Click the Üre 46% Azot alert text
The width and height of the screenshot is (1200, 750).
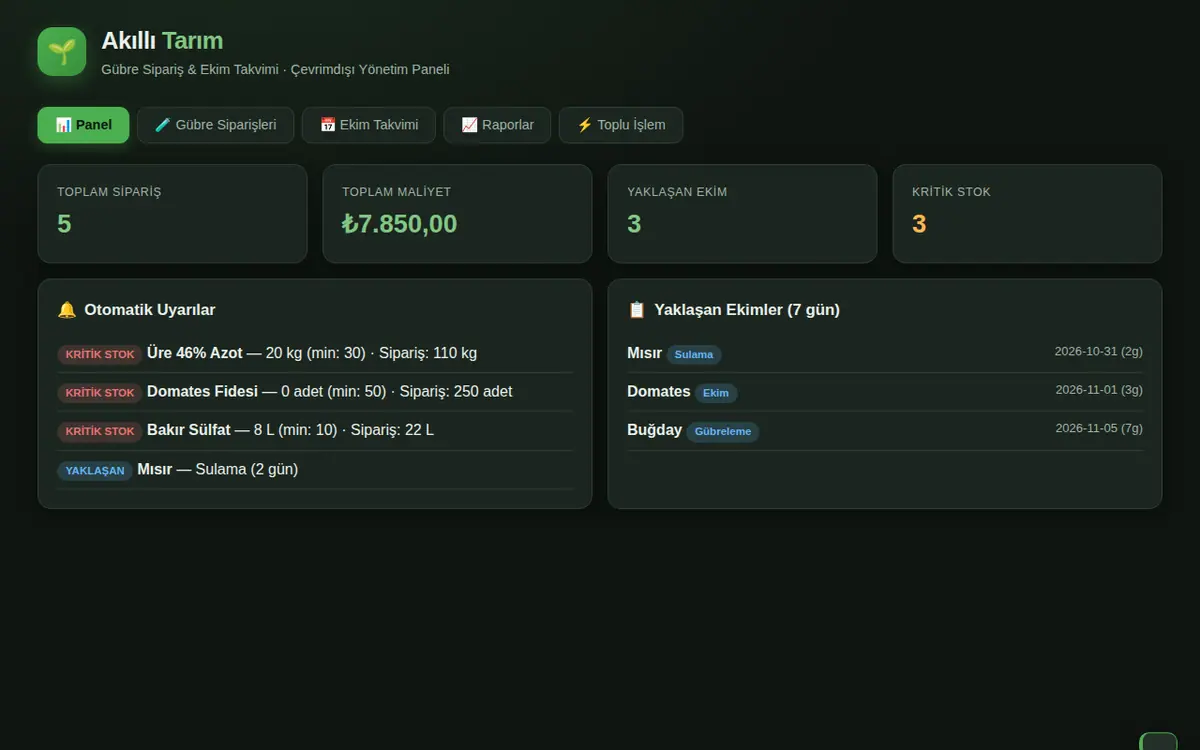click(312, 353)
